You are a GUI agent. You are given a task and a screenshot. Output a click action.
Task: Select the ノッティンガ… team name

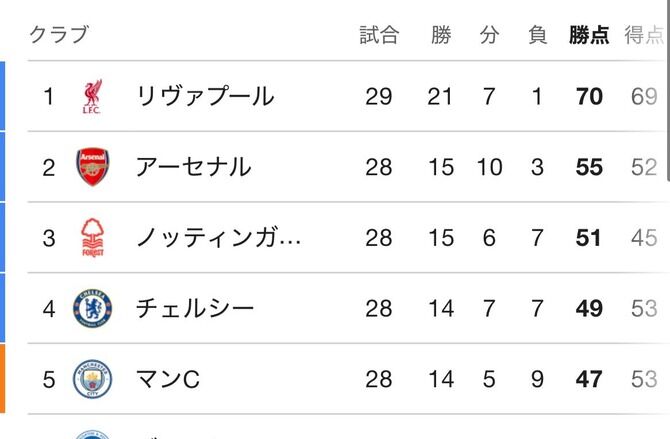[x=218, y=238]
